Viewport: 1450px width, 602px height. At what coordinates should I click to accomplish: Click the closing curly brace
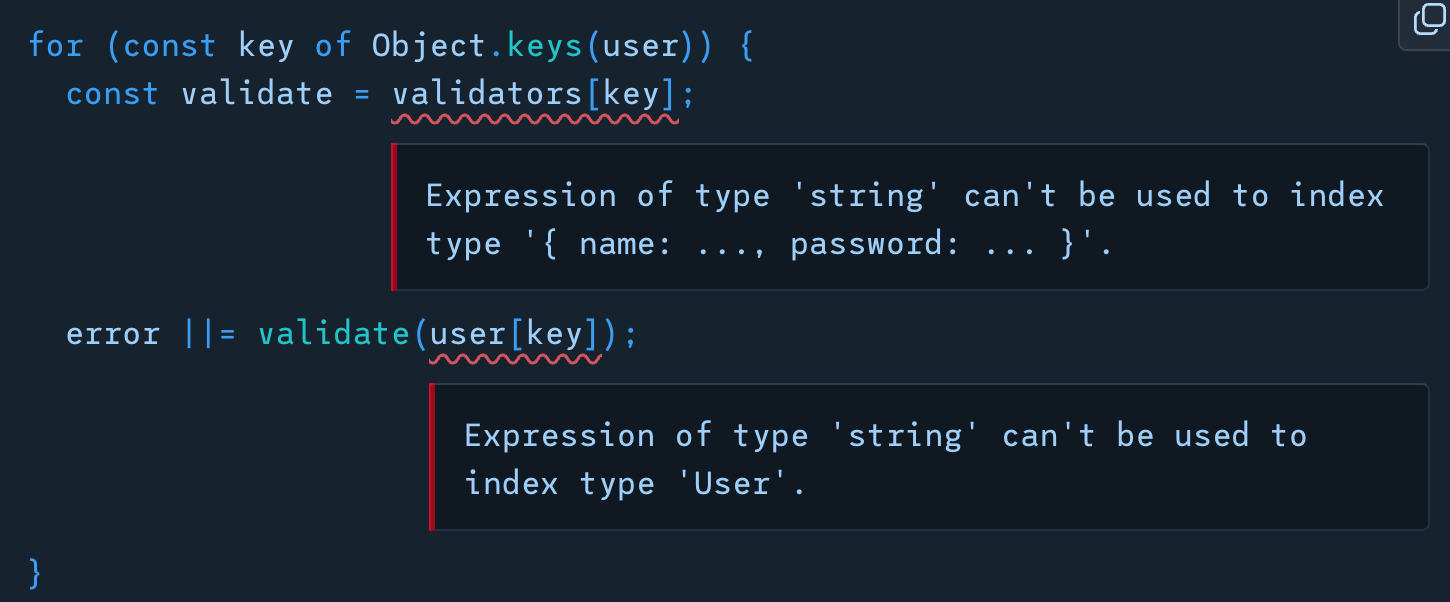36,572
